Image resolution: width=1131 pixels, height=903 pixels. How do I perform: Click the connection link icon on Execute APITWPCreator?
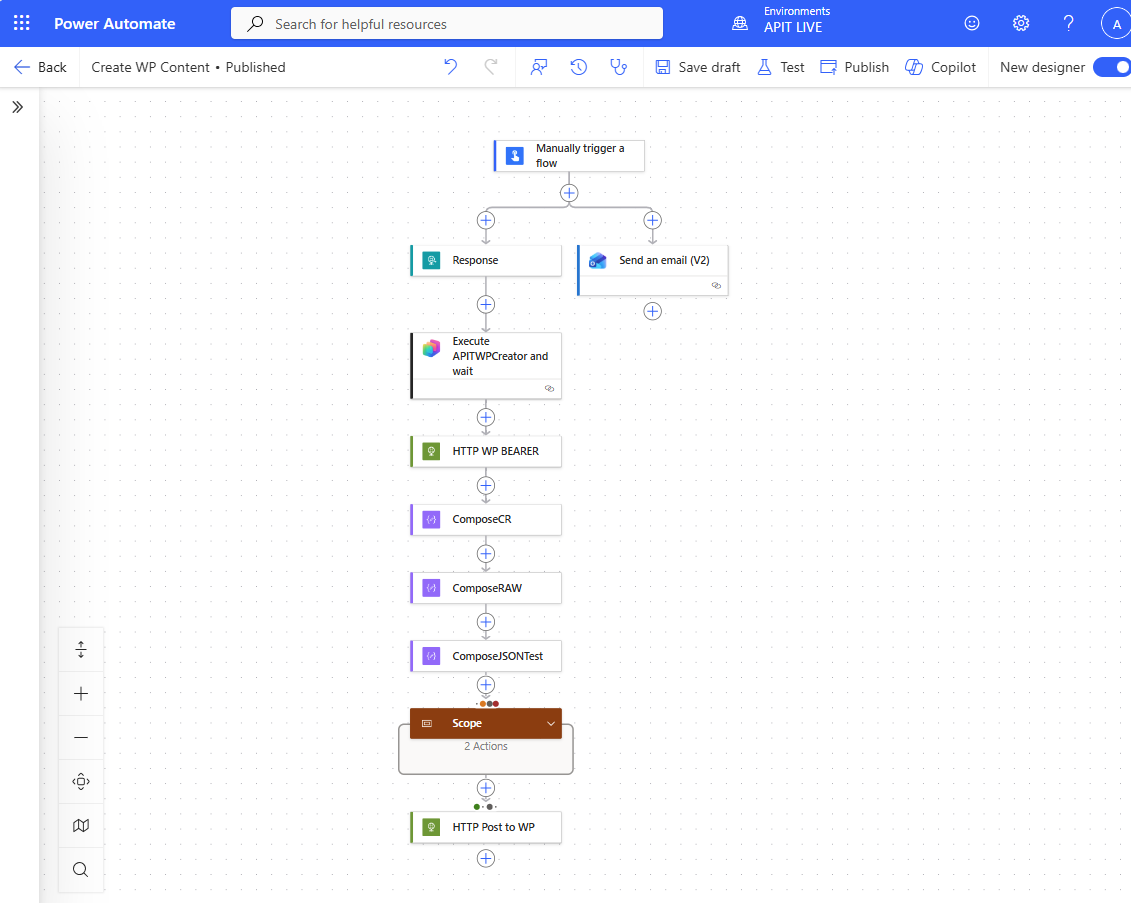pyautogui.click(x=550, y=389)
